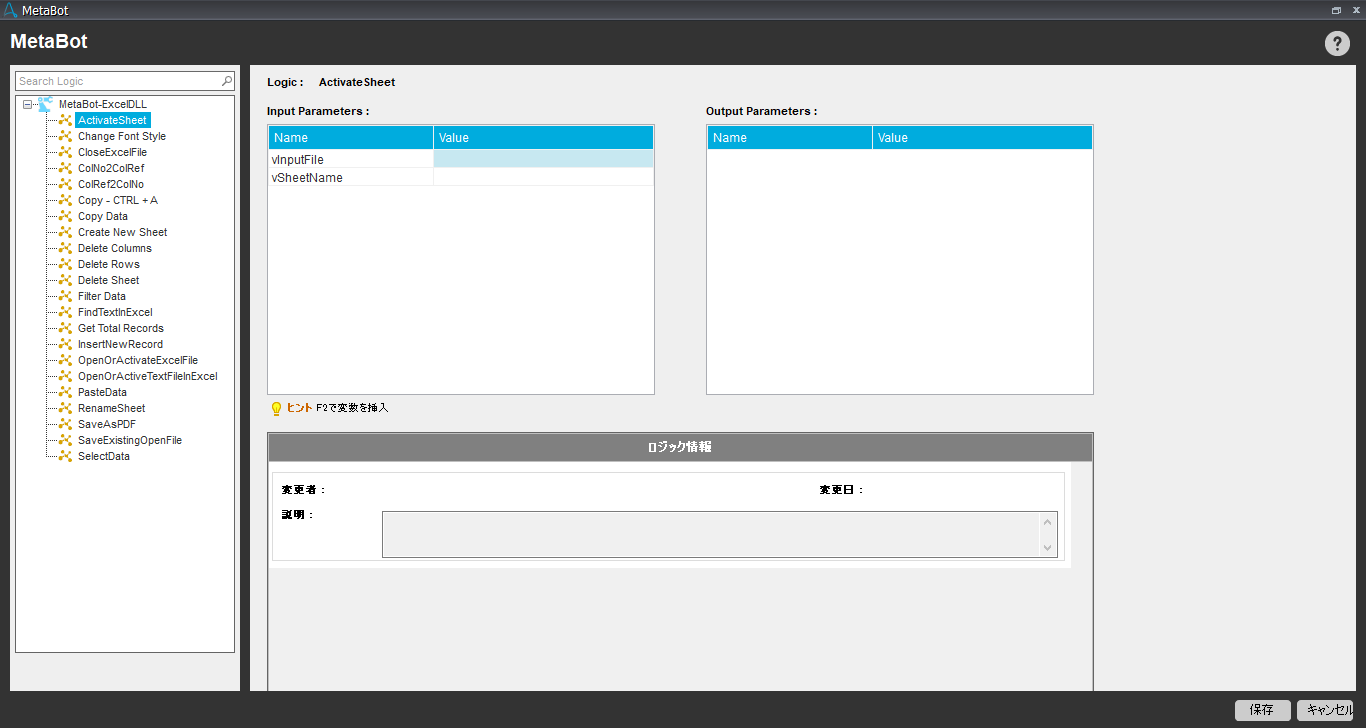Restore the MetaBot window size

pos(1336,10)
